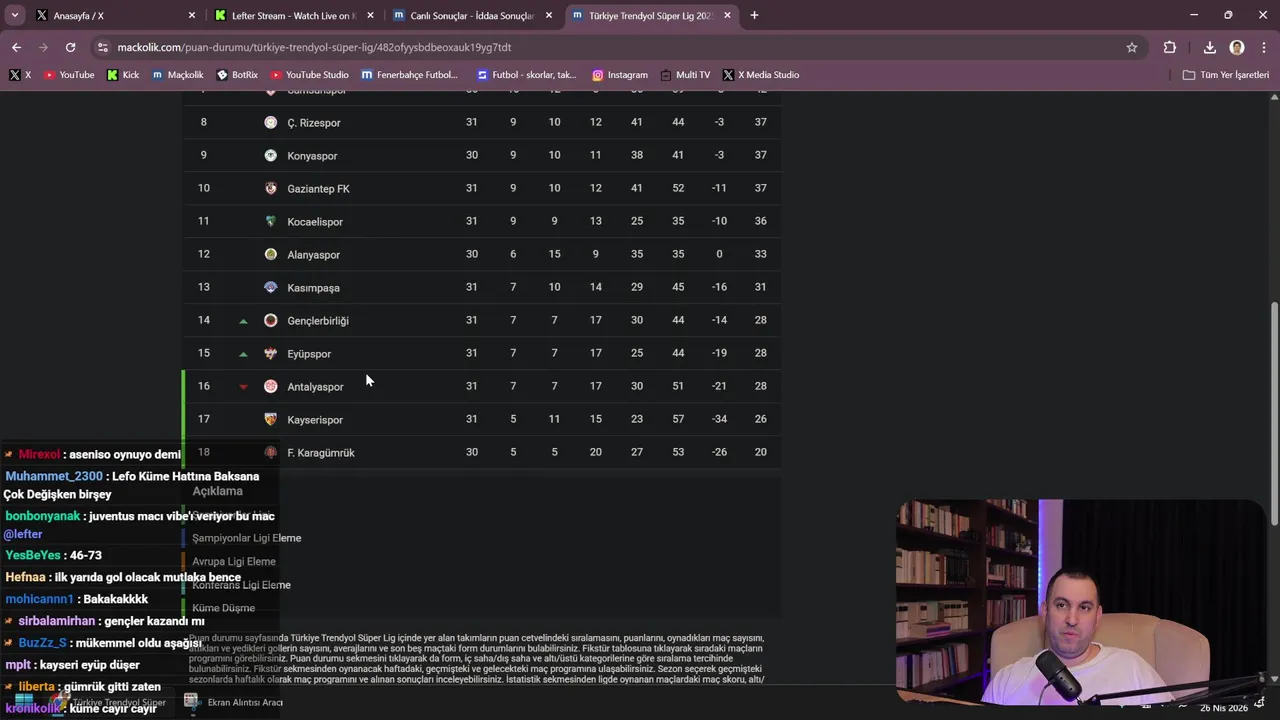Click the Kasımpaşa team logo
This screenshot has height=720, width=1280.
point(270,287)
